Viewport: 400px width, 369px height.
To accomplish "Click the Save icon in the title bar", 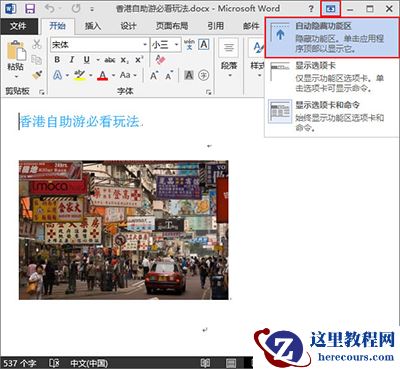I will [30, 9].
